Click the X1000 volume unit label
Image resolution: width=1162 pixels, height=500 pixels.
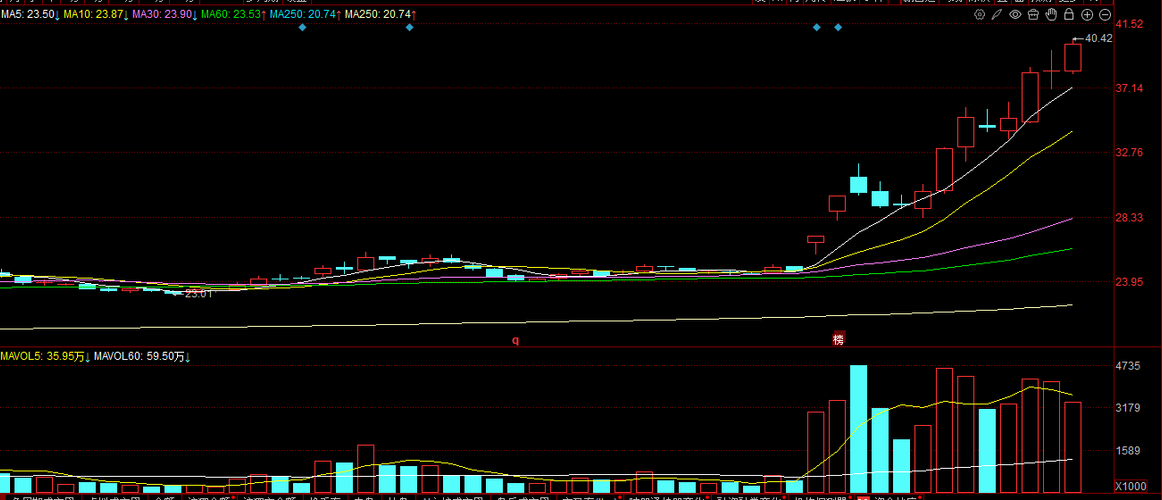(x=1130, y=487)
